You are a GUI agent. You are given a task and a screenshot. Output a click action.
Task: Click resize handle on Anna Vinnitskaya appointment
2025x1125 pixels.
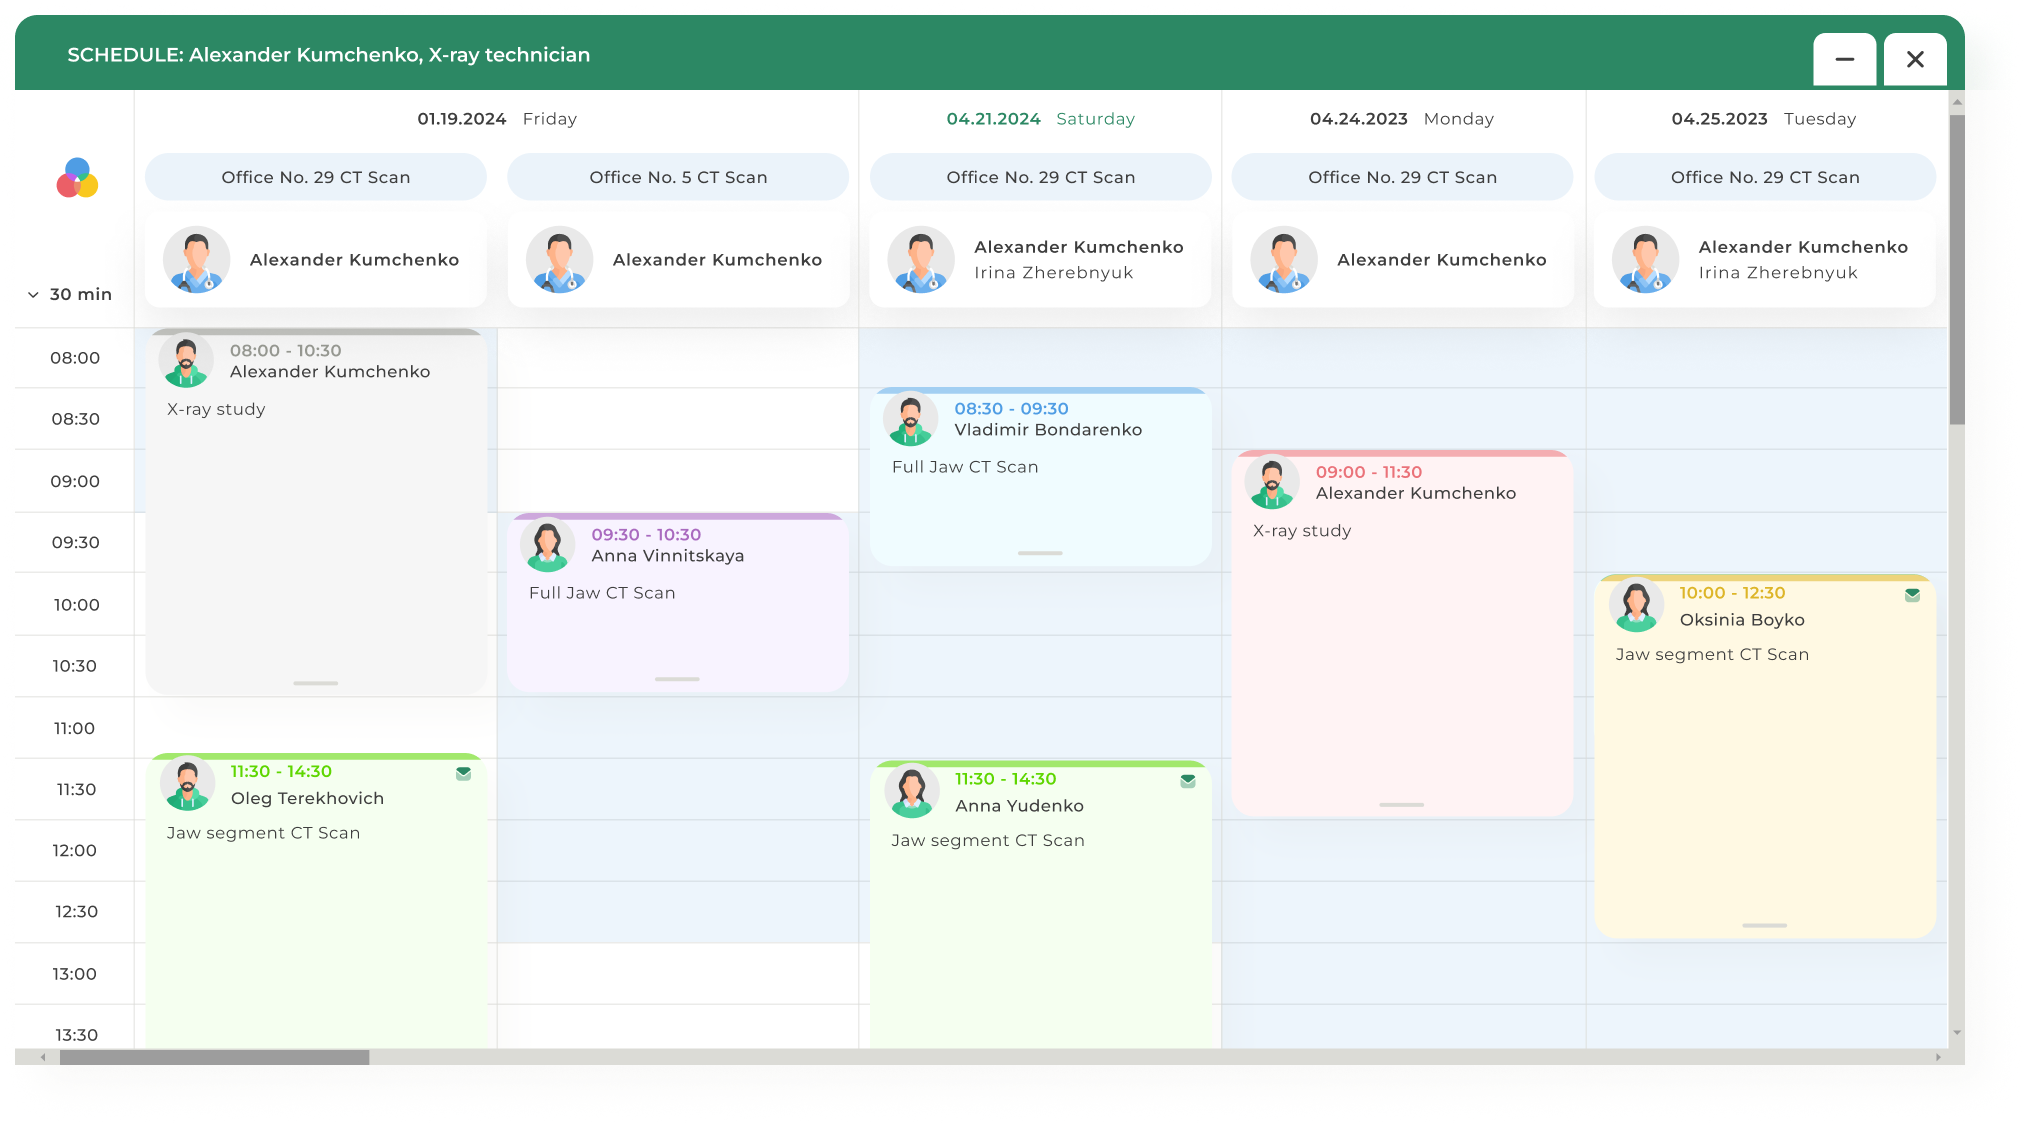point(677,679)
